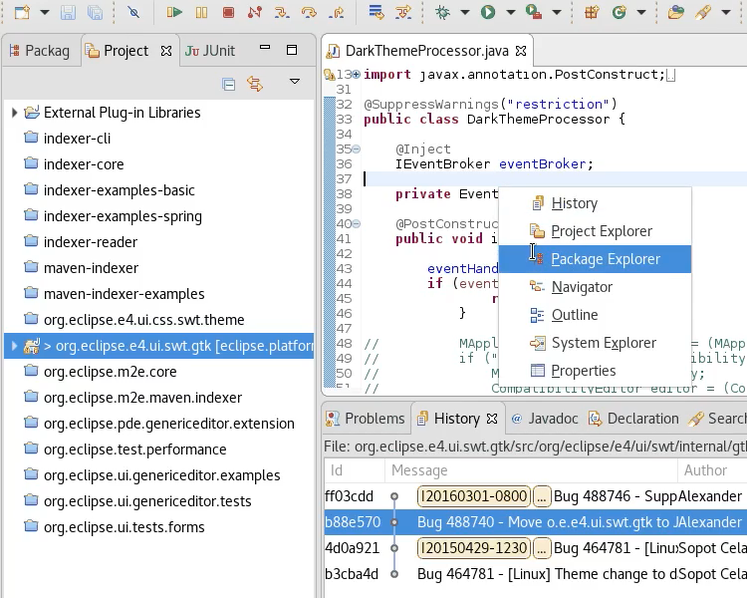747x599 pixels.
Task: Open the Run configurations dropdown arrow
Action: tap(511, 12)
